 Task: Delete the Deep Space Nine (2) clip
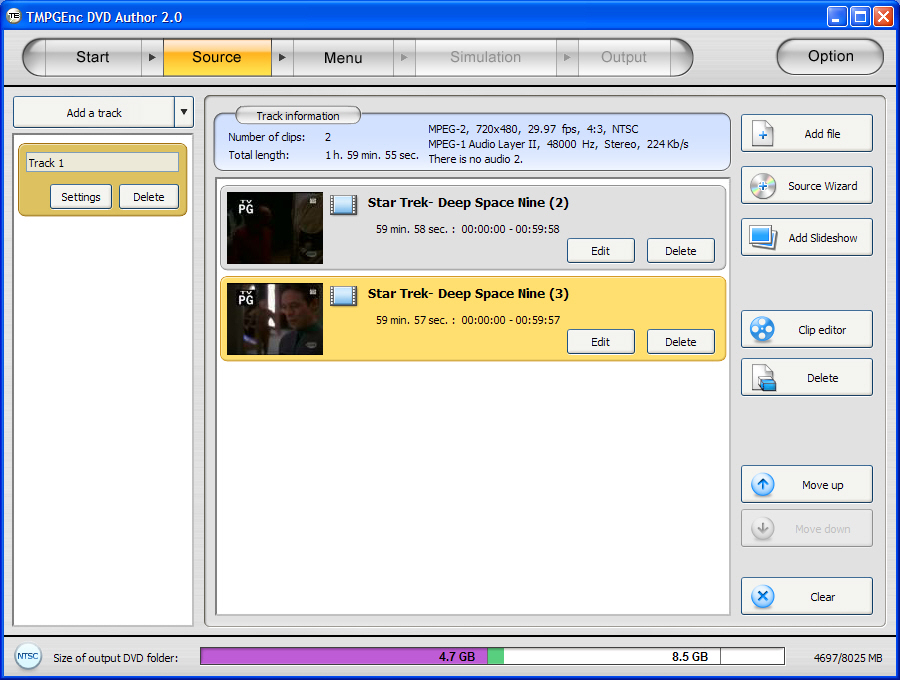pos(681,251)
